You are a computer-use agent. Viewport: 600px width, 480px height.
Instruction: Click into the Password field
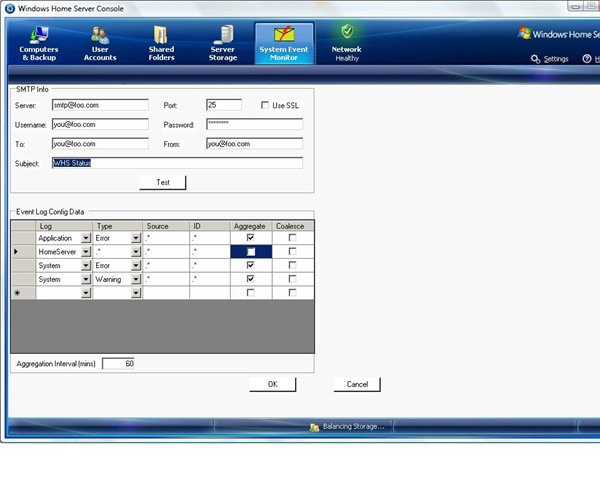click(x=254, y=124)
